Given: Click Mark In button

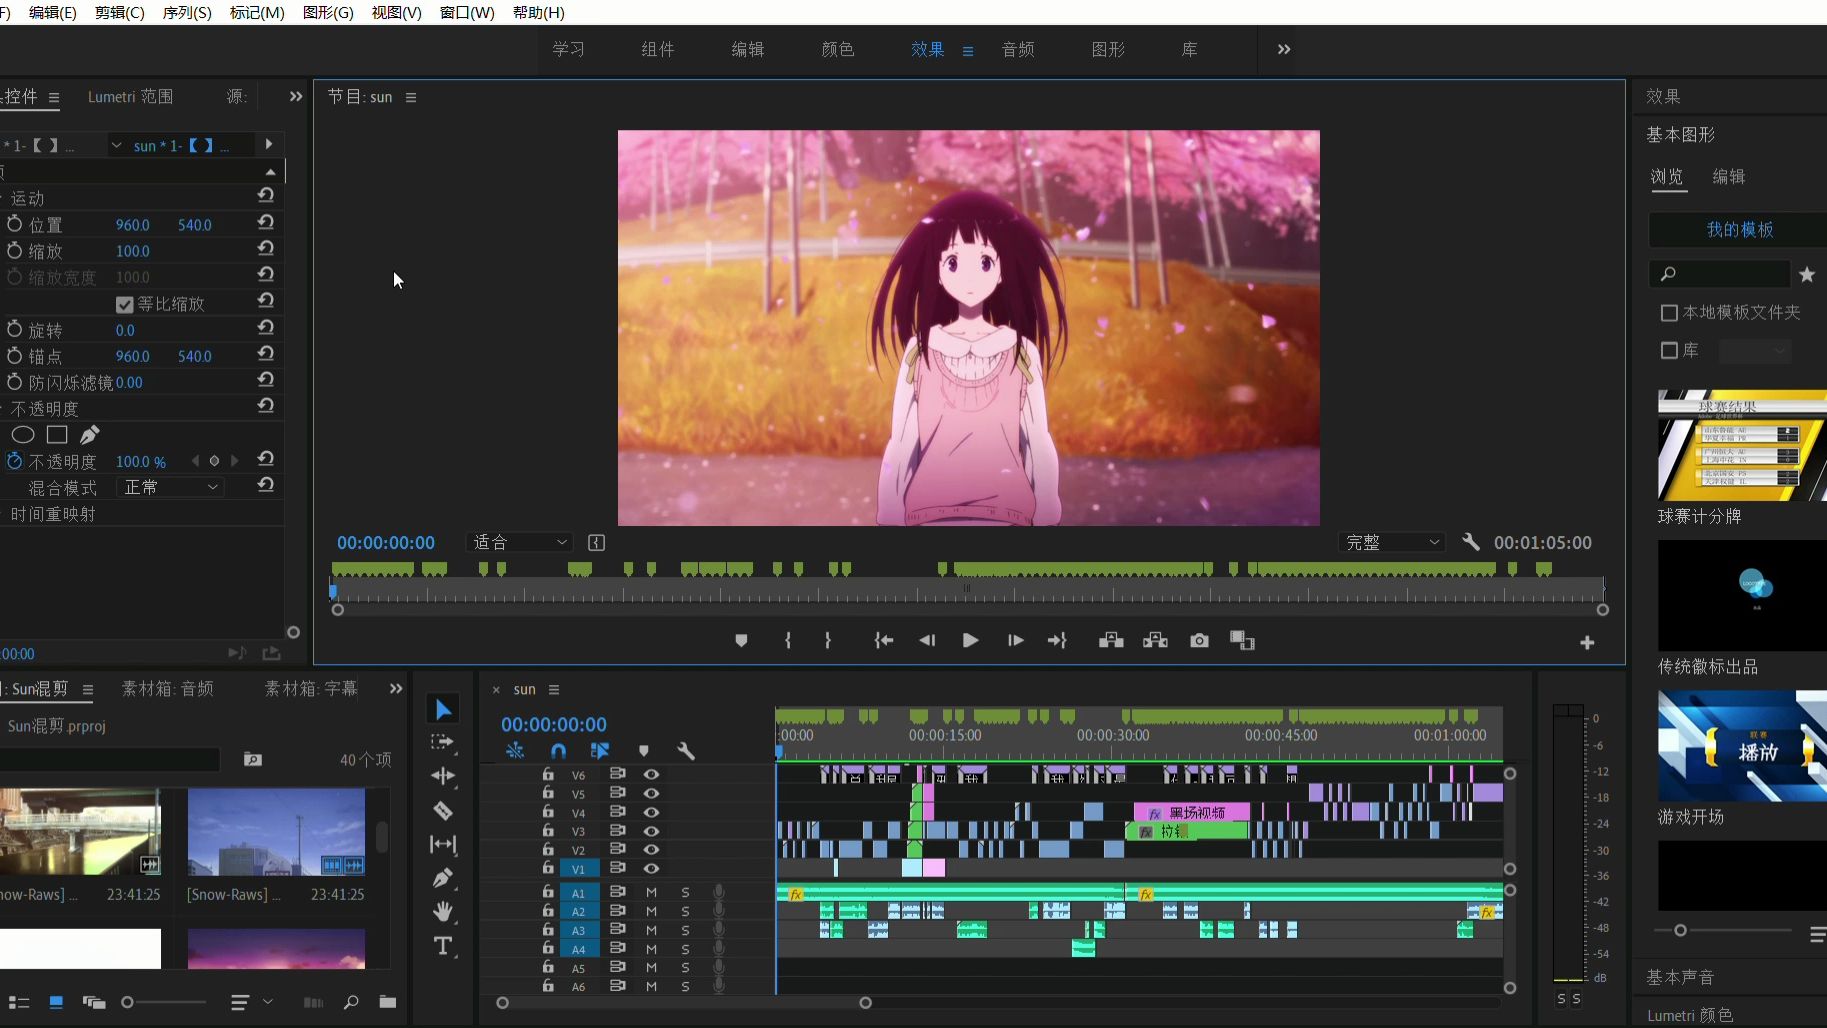Looking at the screenshot, I should pos(788,641).
